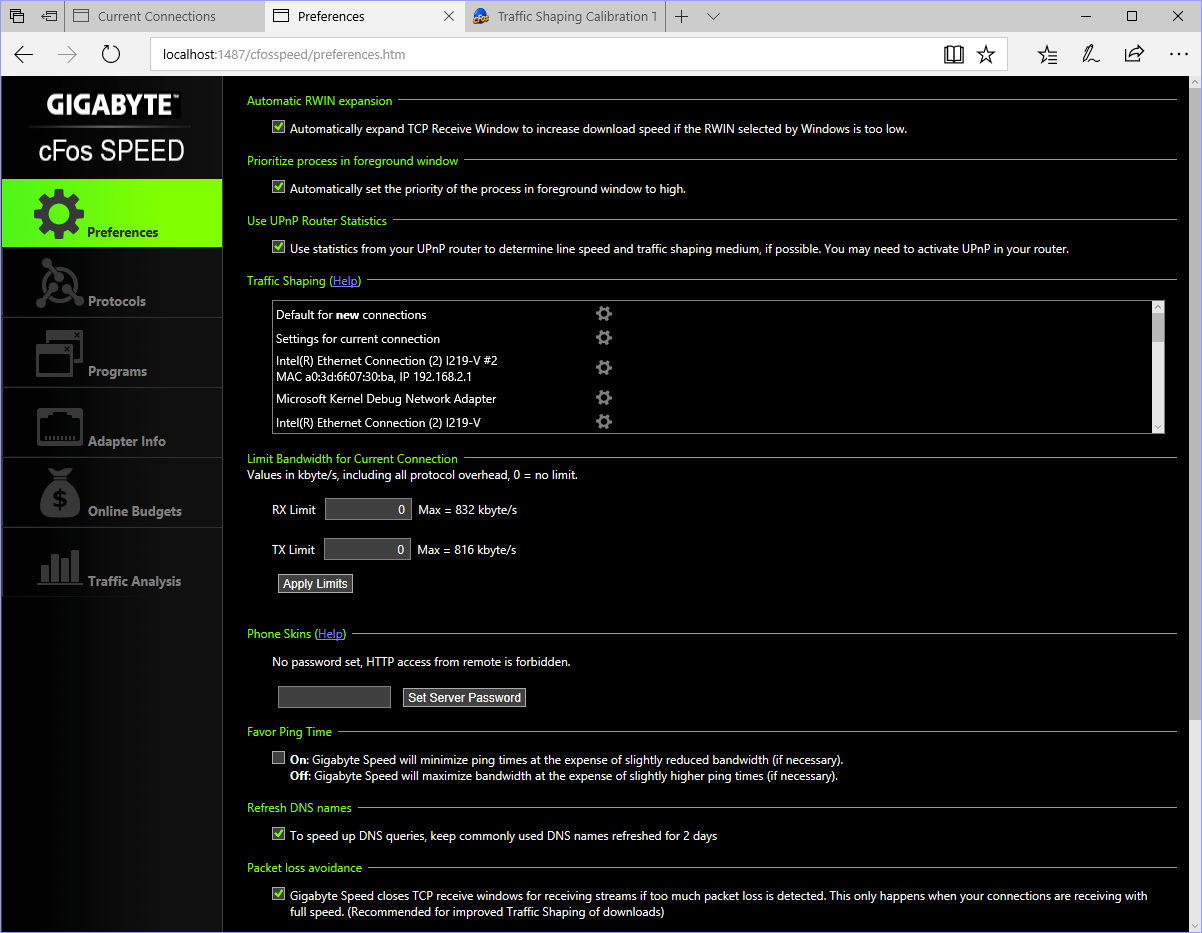Open the Online Budgets section
Image resolution: width=1202 pixels, height=933 pixels.
pyautogui.click(x=112, y=493)
